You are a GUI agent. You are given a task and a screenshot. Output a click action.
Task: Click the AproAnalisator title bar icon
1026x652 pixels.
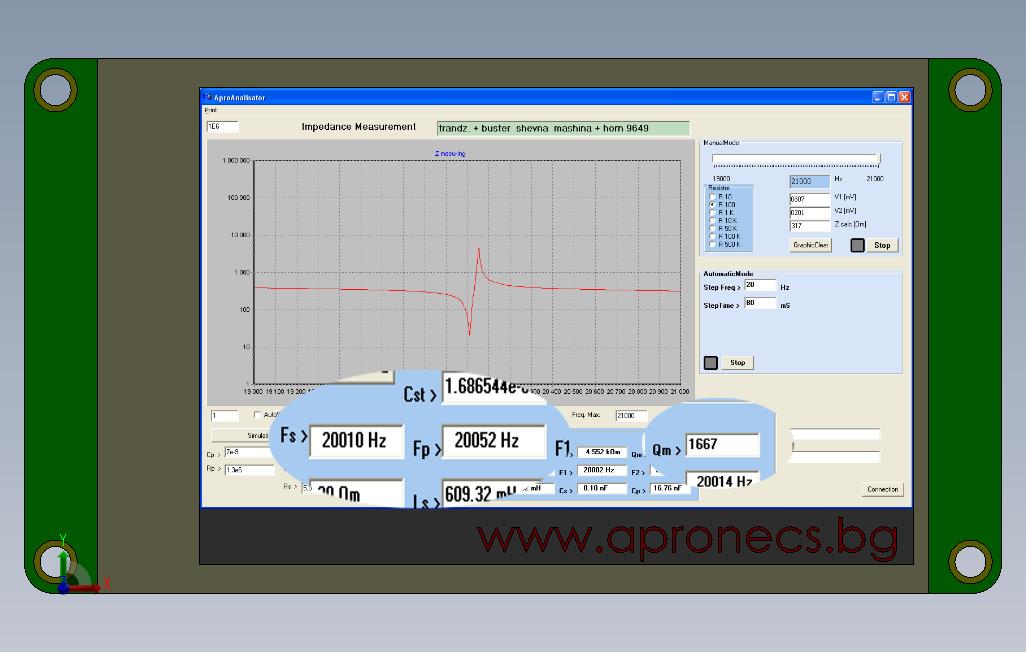(x=207, y=97)
